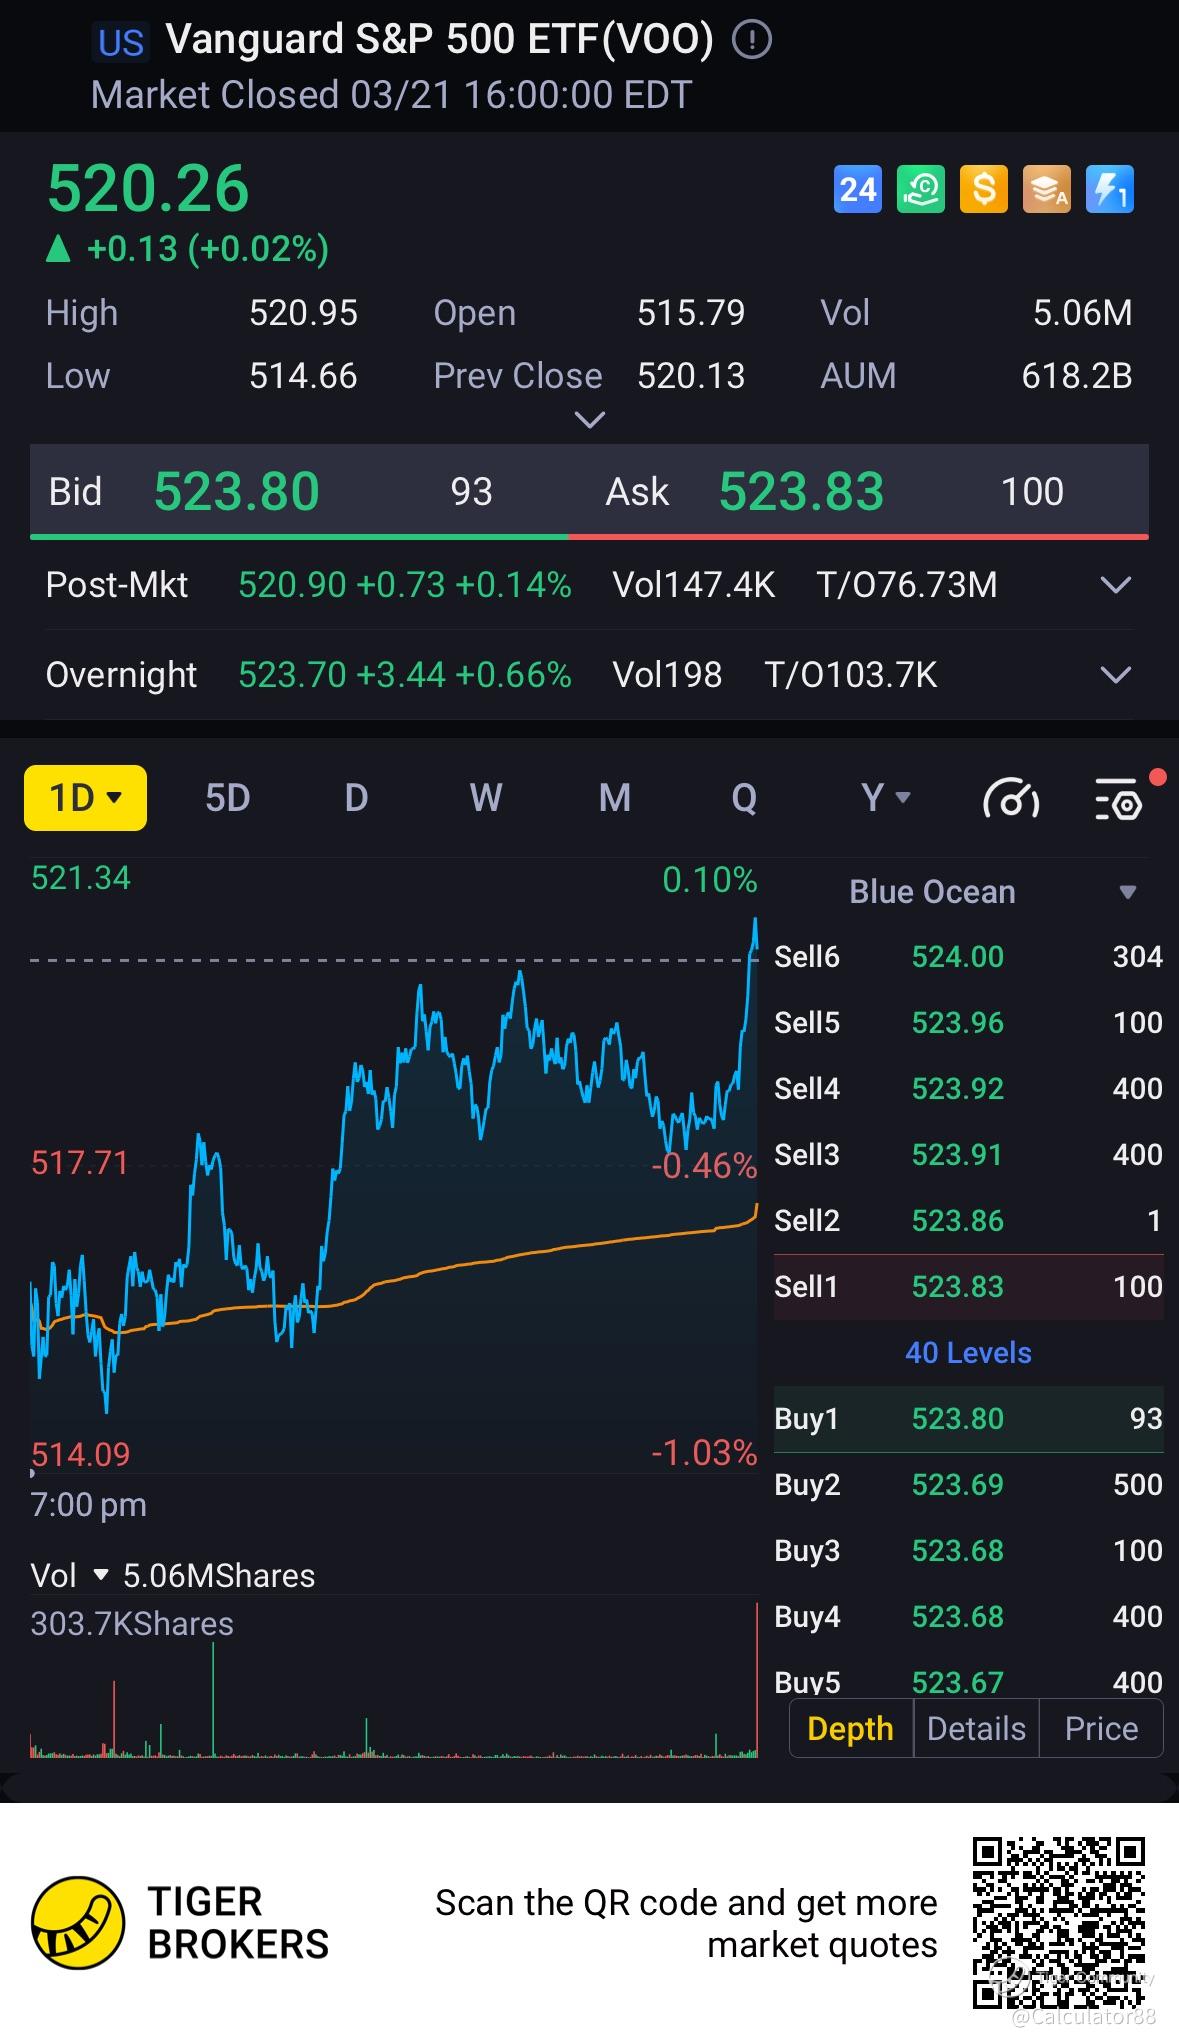This screenshot has width=1179, height=2043.
Task: Tap the QR code image
Action: coord(1059,1922)
